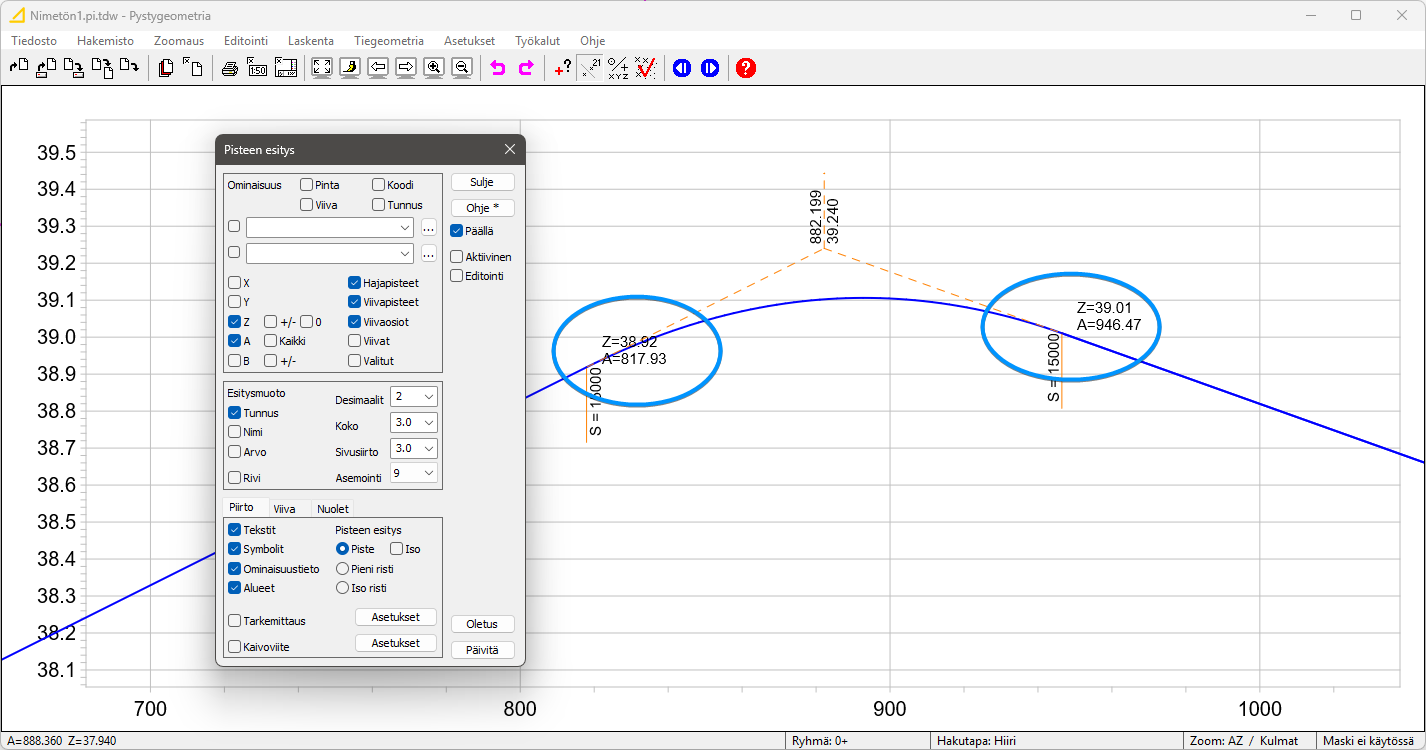The width and height of the screenshot is (1426, 750).
Task: Click the zoom out magnifier icon
Action: coord(462,68)
